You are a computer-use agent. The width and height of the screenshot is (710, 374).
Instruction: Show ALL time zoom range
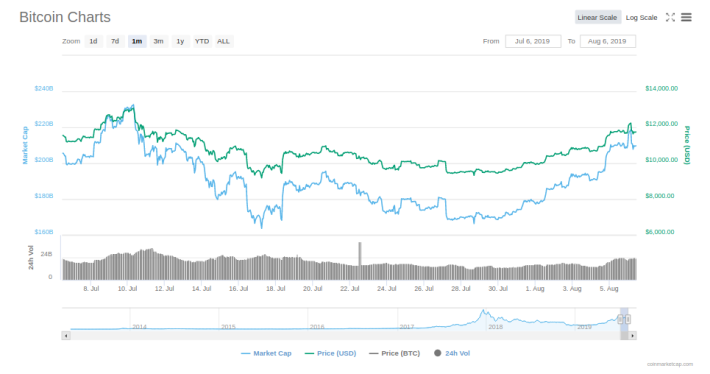coord(223,41)
